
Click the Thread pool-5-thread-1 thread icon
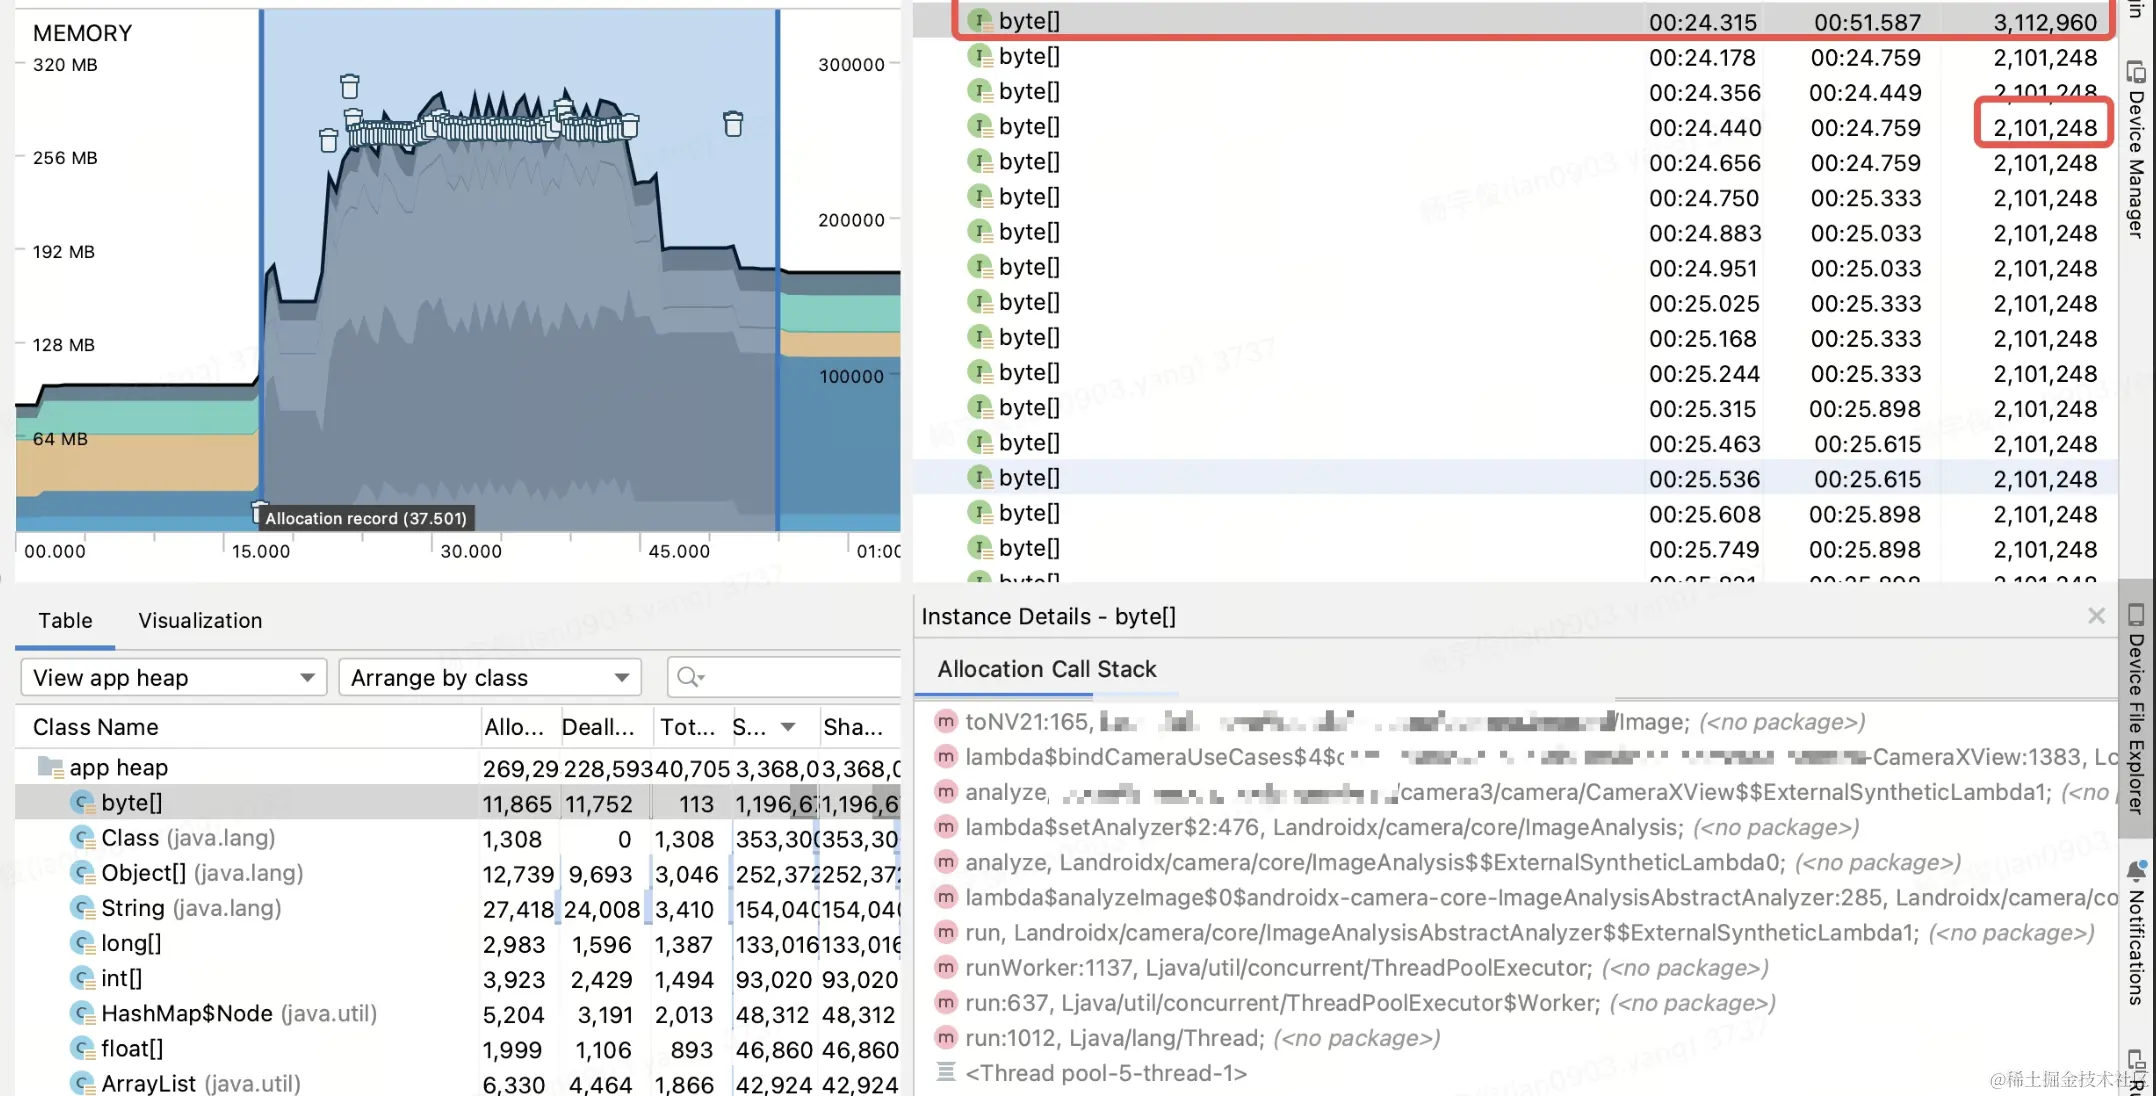(x=945, y=1073)
